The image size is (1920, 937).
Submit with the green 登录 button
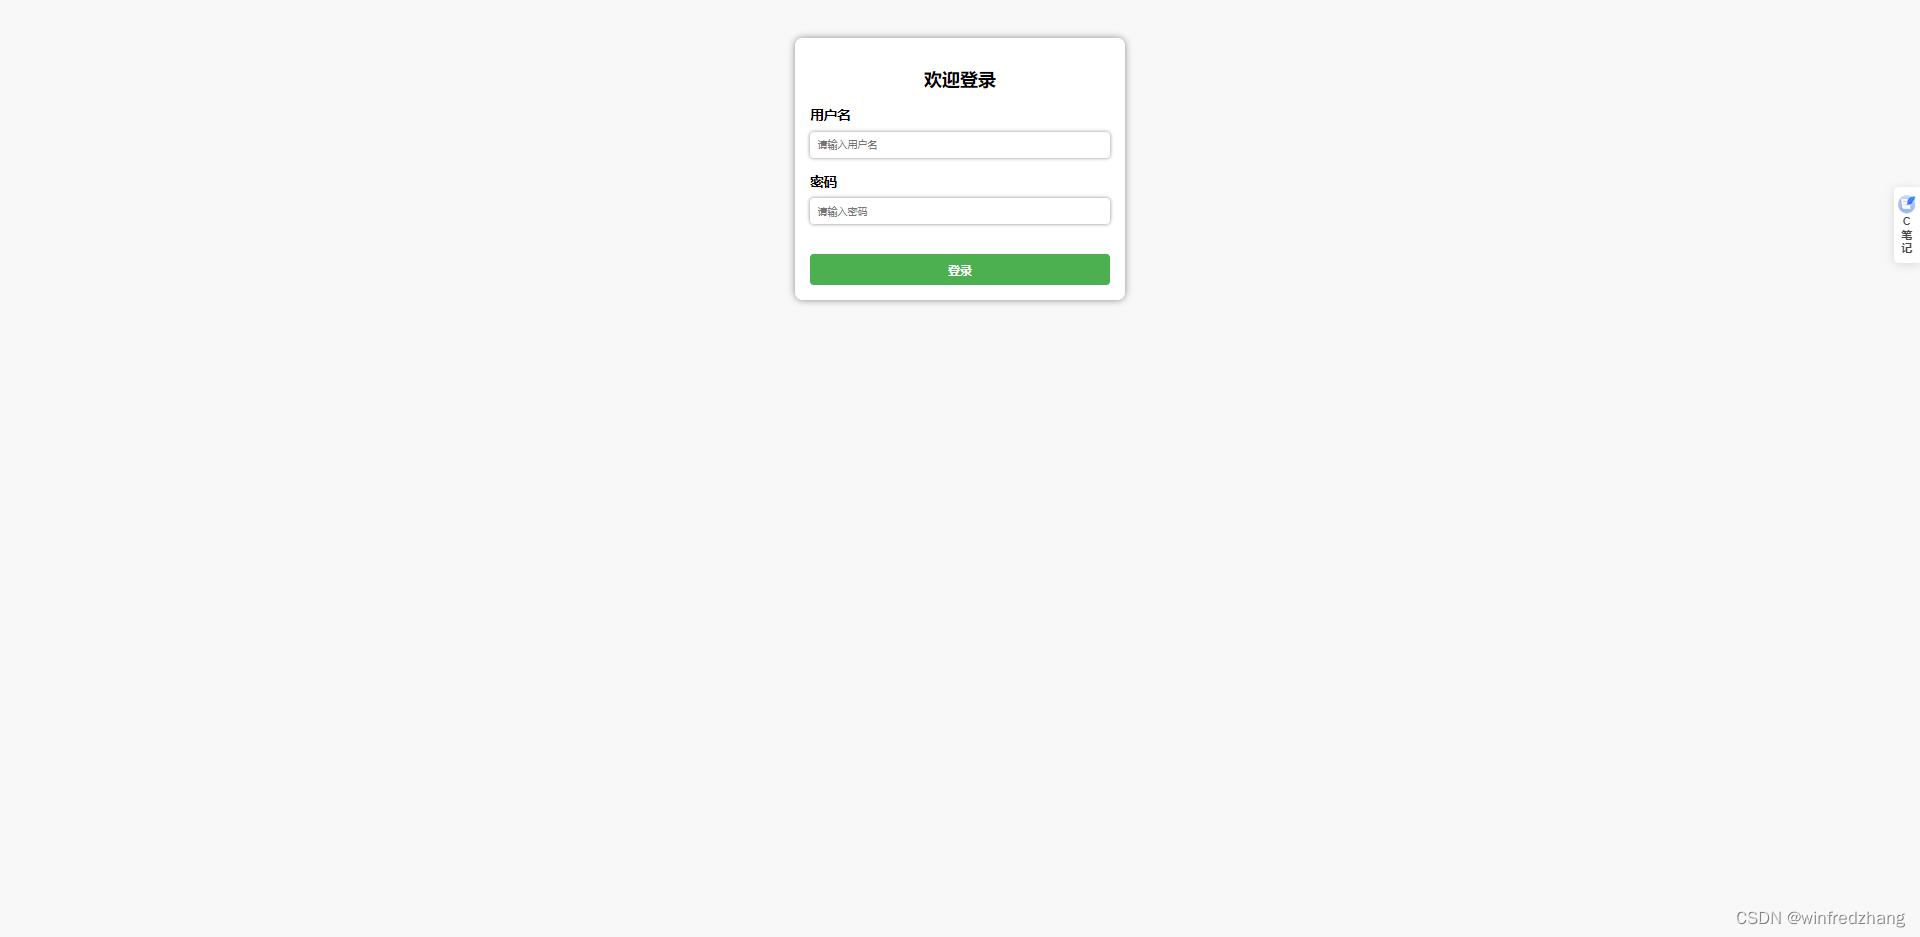click(960, 270)
